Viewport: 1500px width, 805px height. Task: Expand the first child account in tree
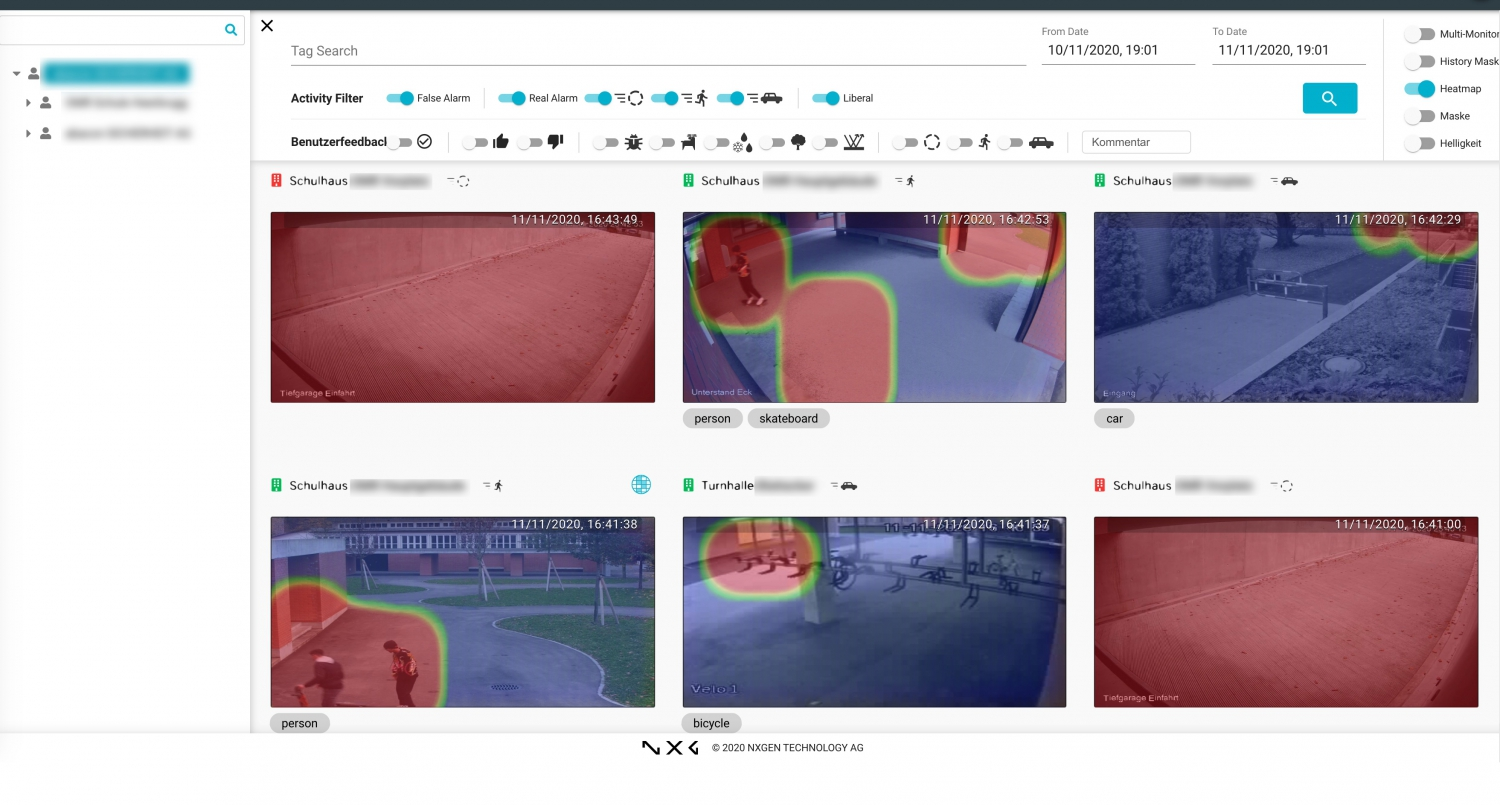tap(28, 103)
